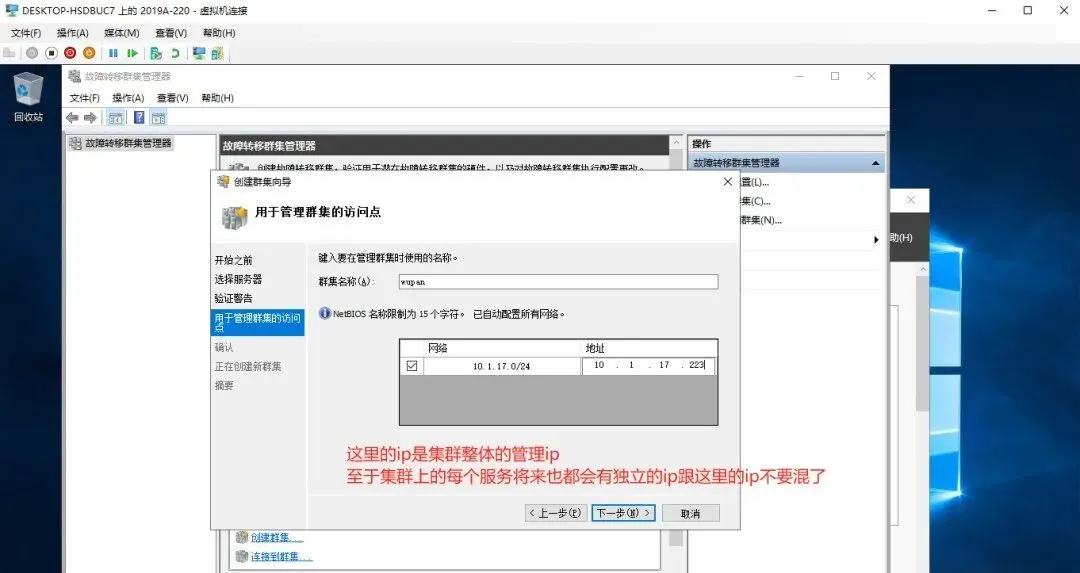Toggle enhanced session mode icon
Screen dimensions: 1080x573
click(x=199, y=53)
